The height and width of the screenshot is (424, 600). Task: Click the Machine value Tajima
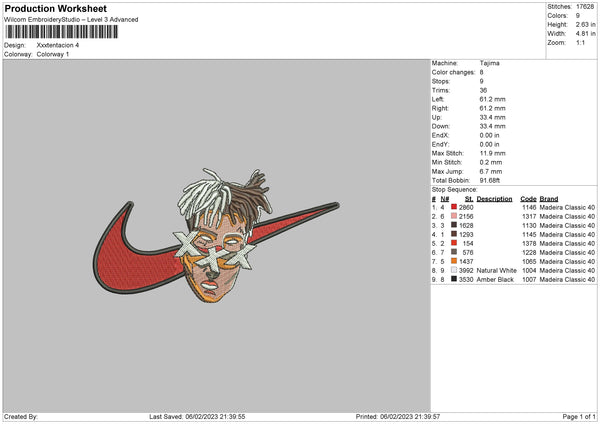[x=489, y=63]
